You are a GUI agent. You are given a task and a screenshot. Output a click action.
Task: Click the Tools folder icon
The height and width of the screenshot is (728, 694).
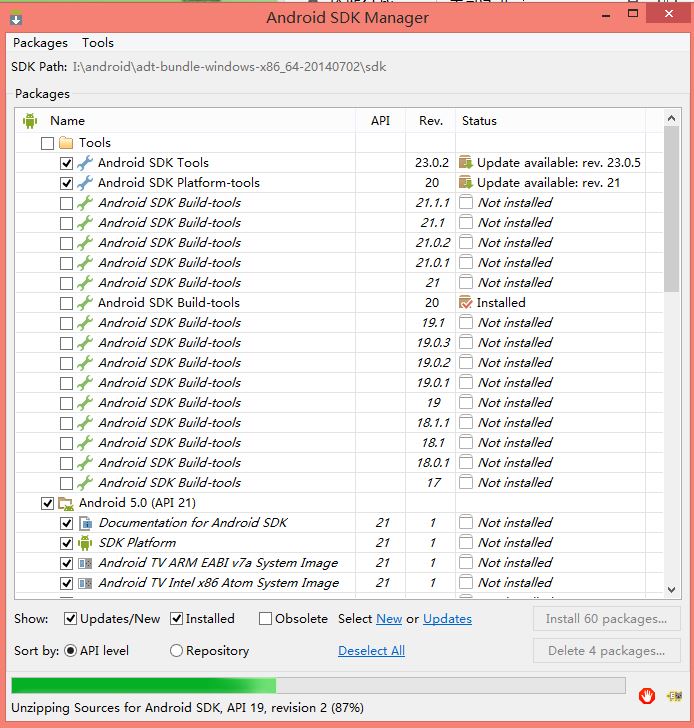pyautogui.click(x=66, y=143)
